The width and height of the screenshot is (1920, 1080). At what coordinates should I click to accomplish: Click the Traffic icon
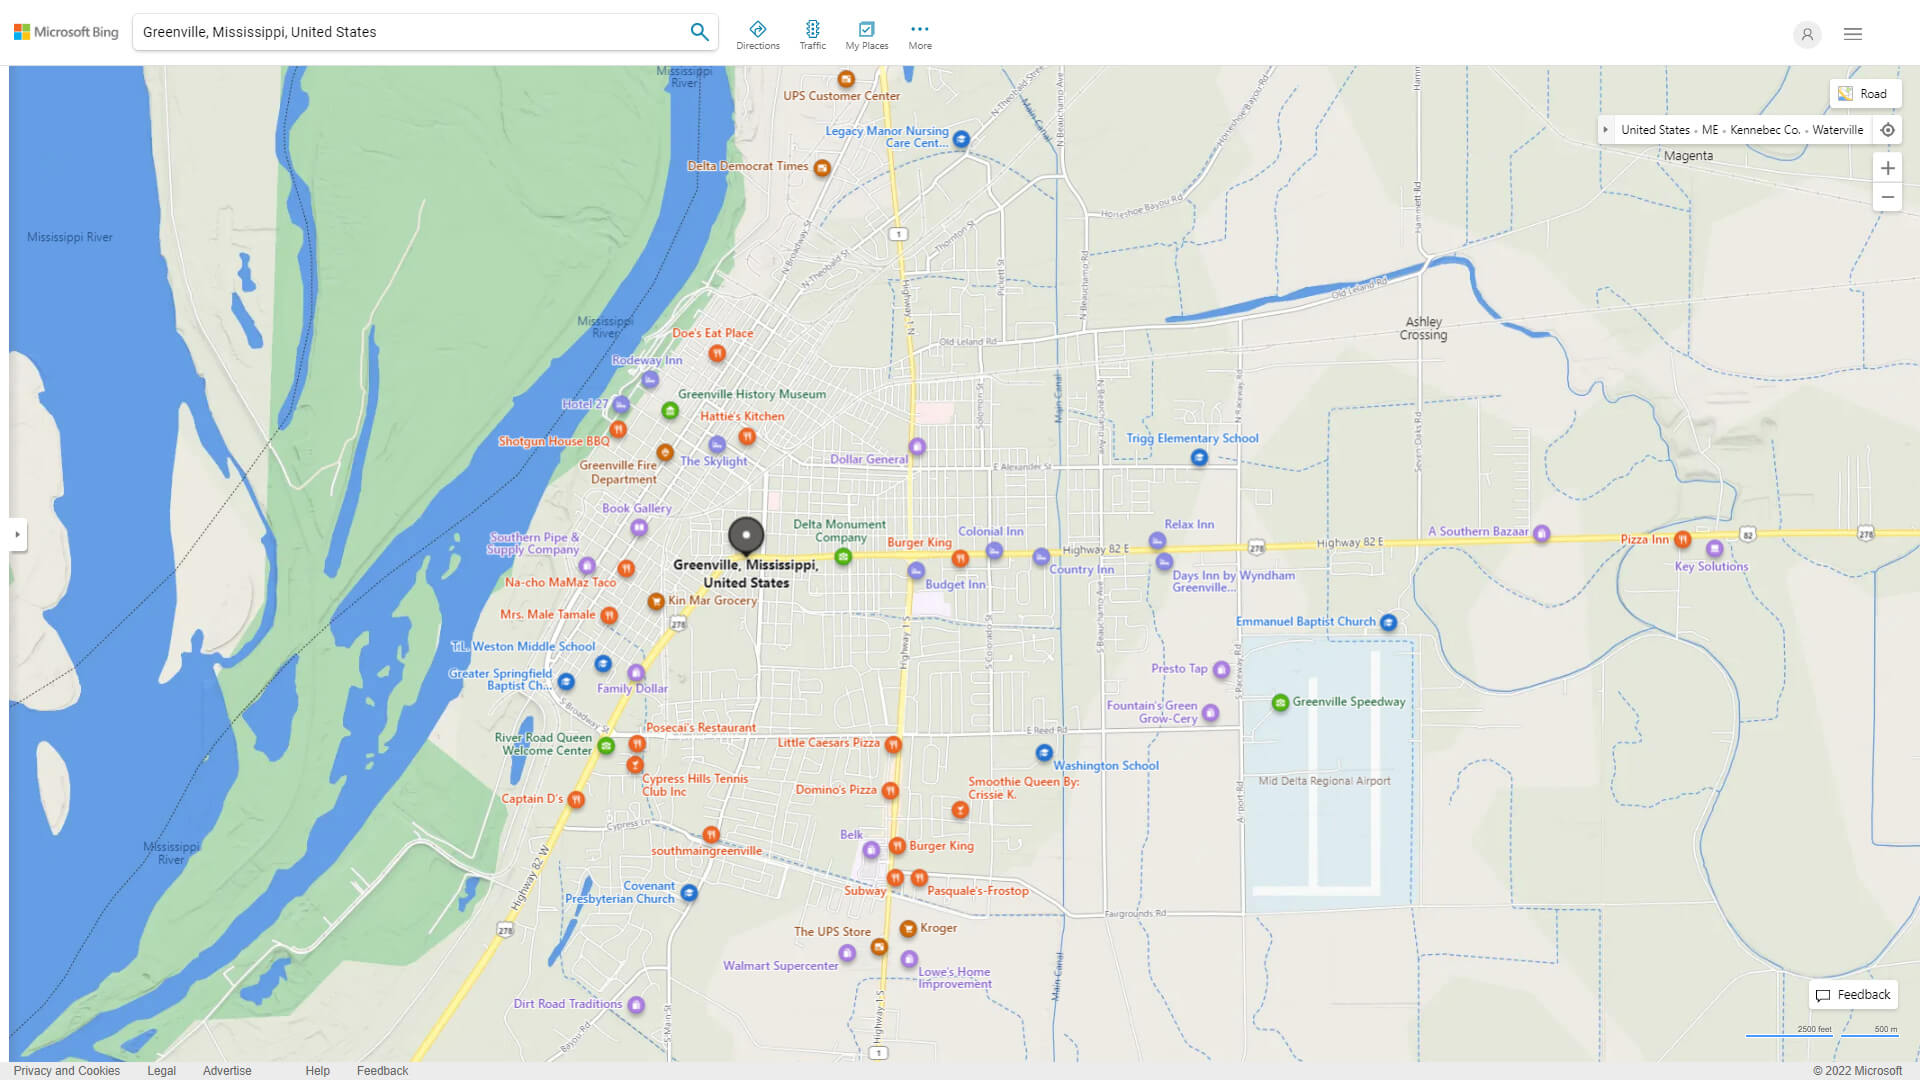click(812, 29)
